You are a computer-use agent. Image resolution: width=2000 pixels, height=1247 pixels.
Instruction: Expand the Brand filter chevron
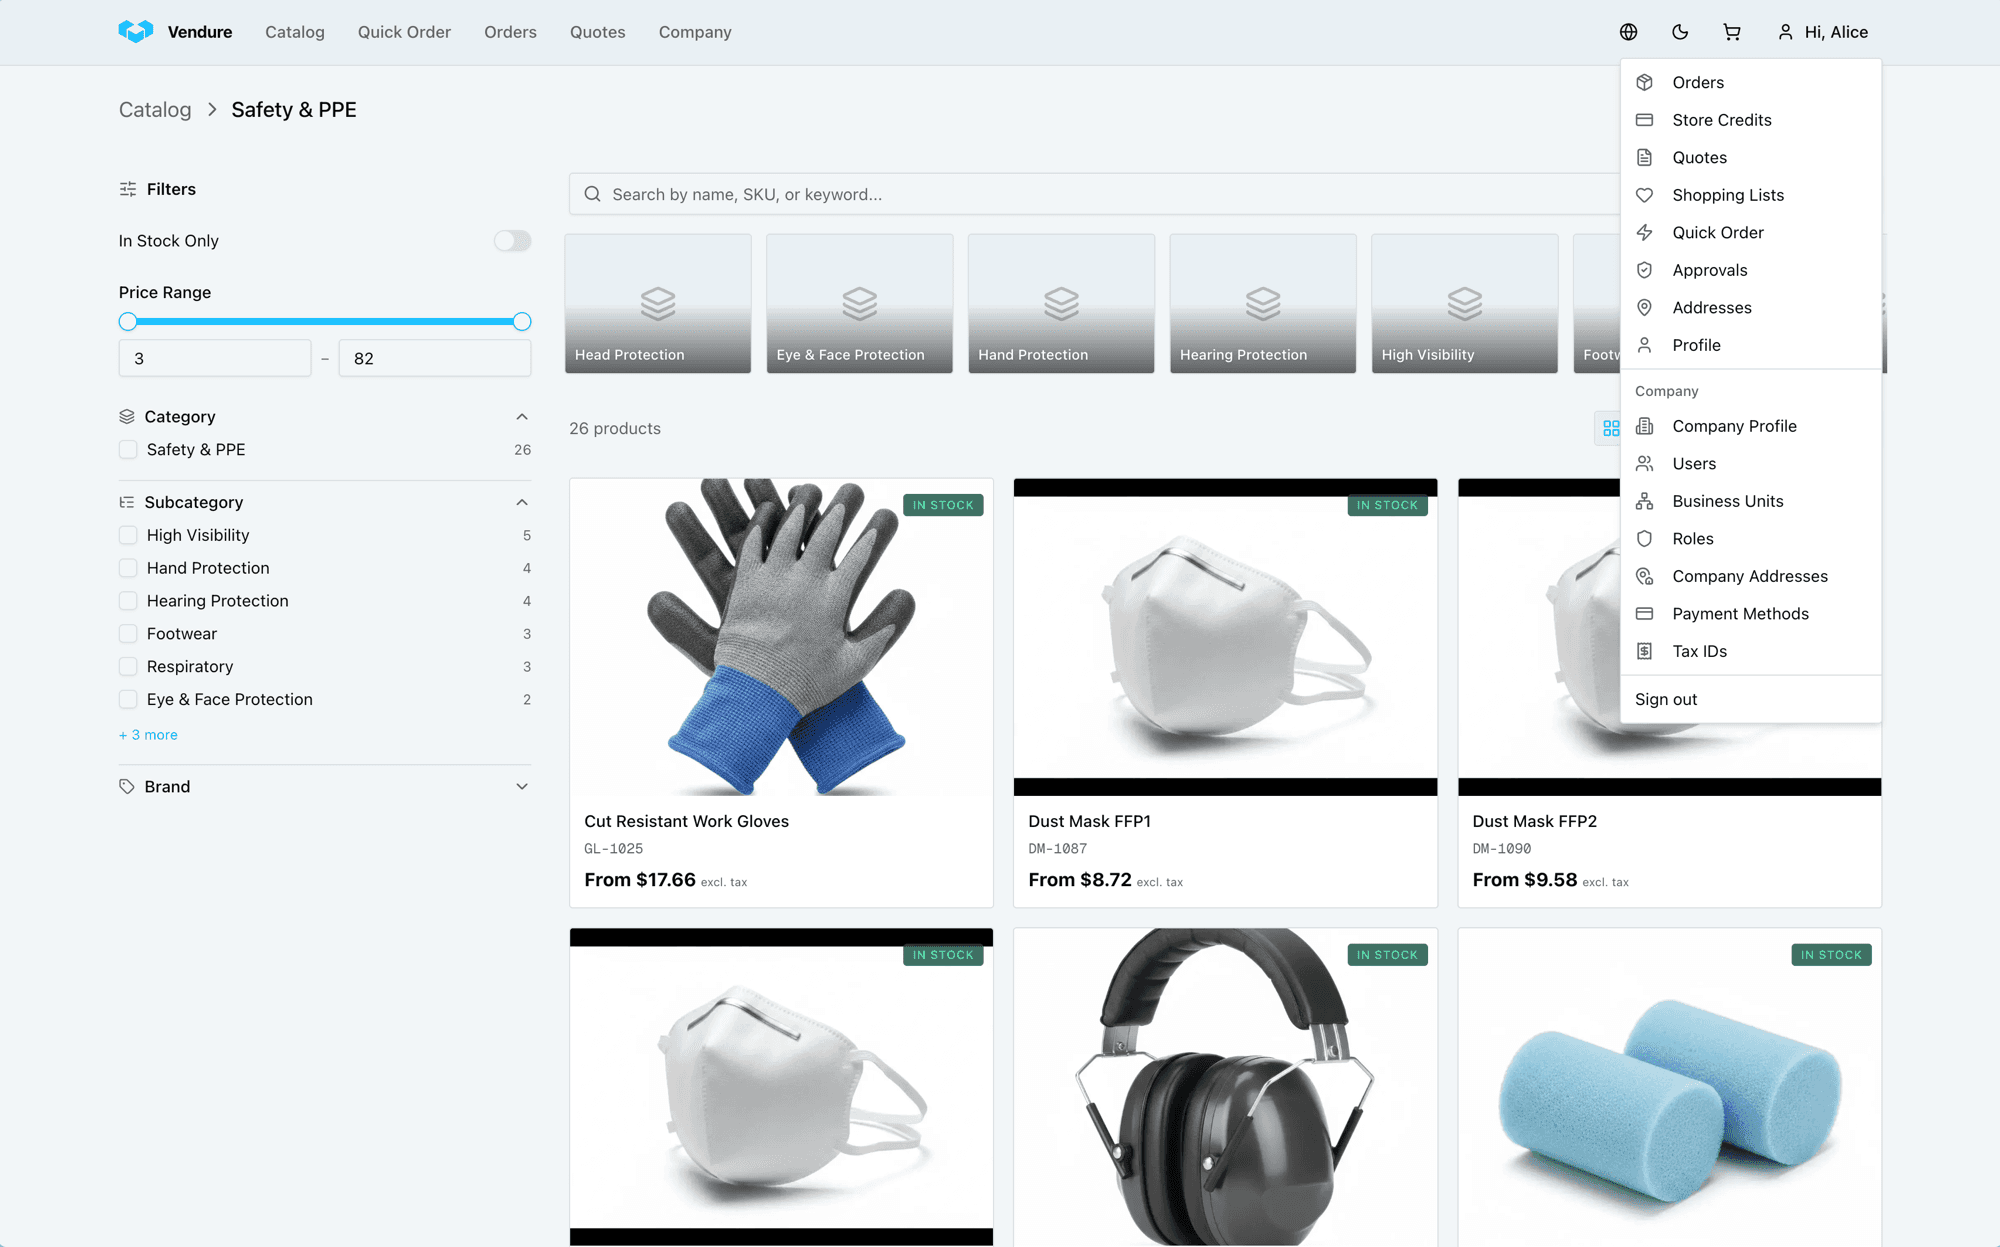522,786
